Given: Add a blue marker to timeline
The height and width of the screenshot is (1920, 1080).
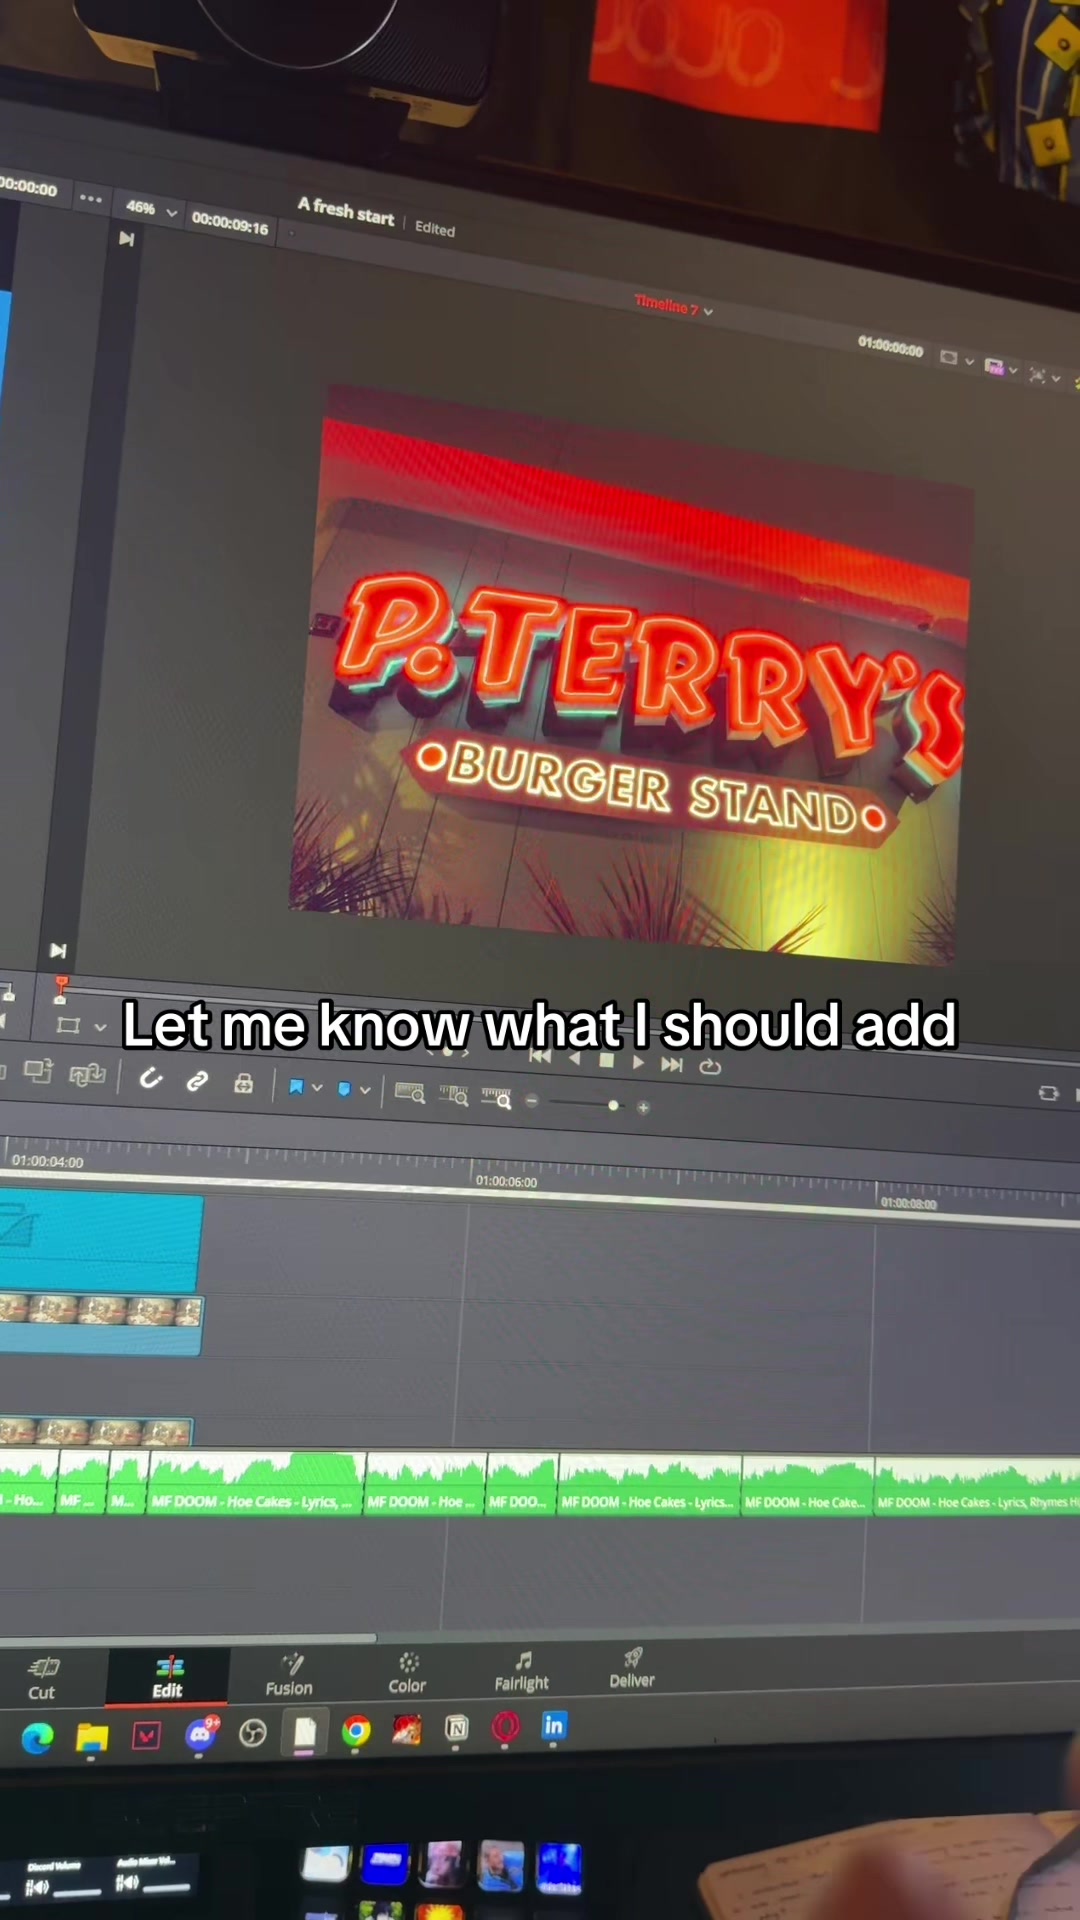Looking at the screenshot, I should [x=344, y=1089].
